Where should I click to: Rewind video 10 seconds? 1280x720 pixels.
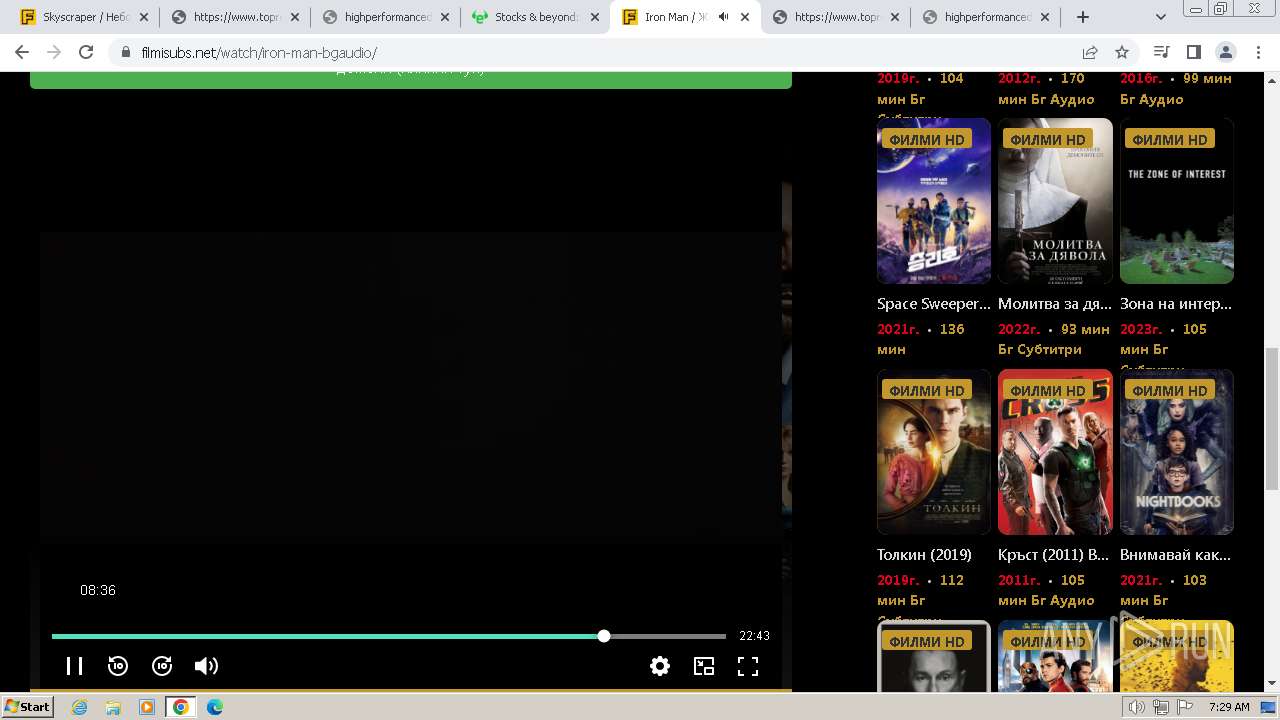(118, 666)
